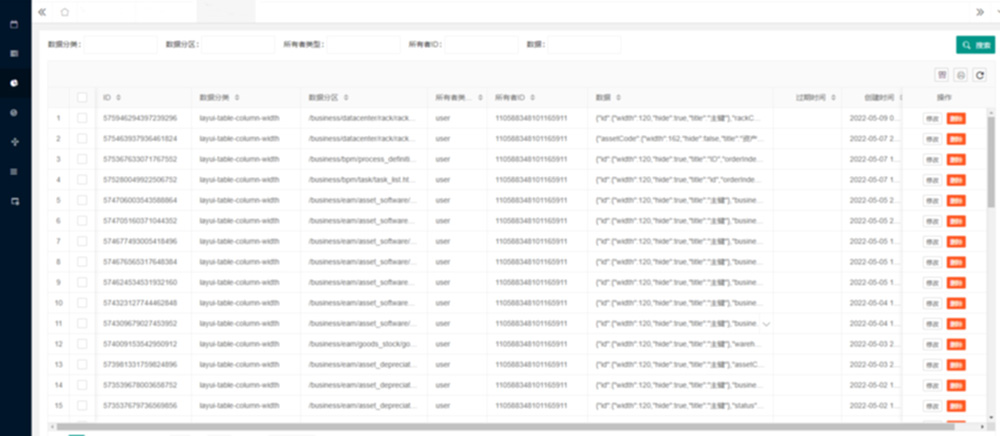Sort the table by the ID column arrows
This screenshot has height=436, width=1000.
119,98
